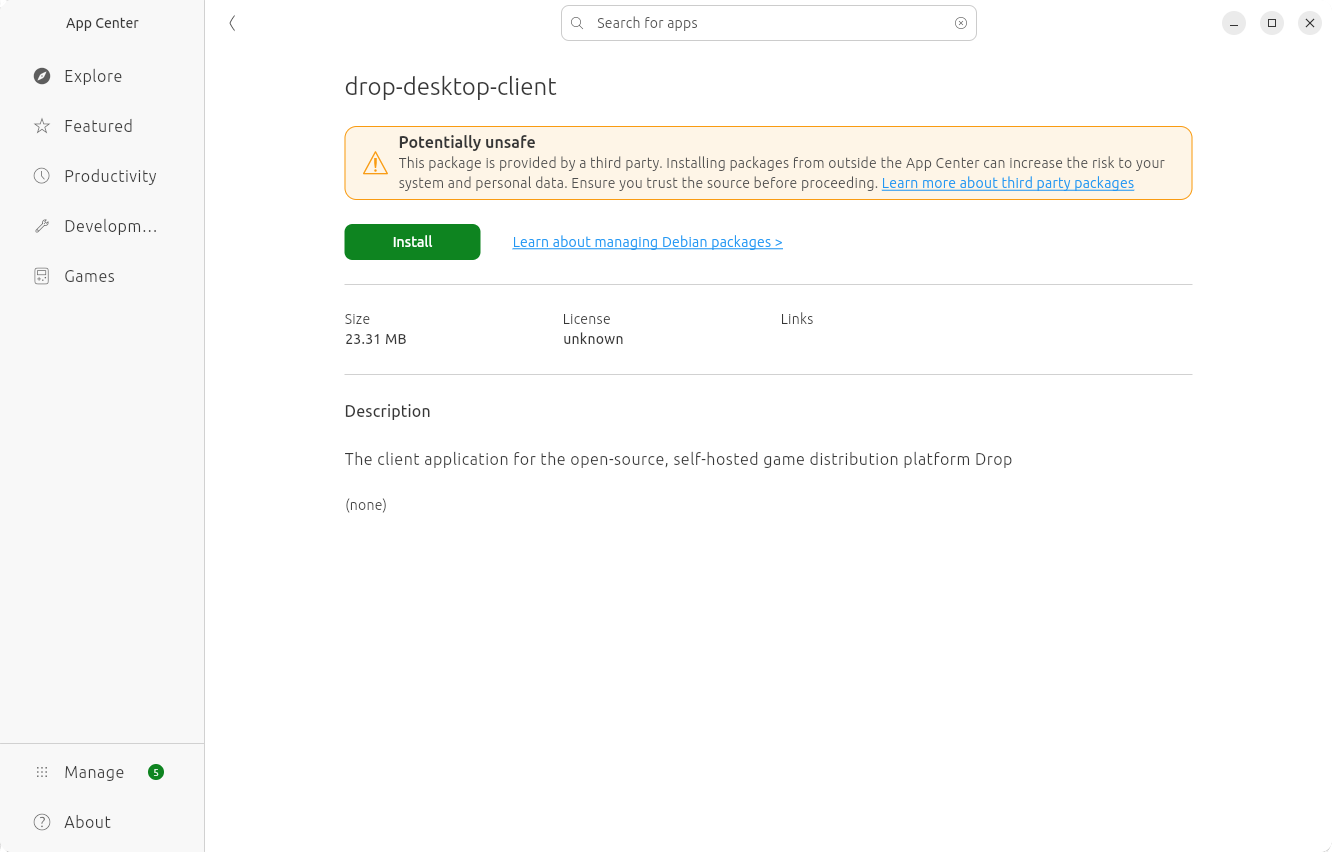
Task: Open the Manage grid icon
Action: coord(41,771)
